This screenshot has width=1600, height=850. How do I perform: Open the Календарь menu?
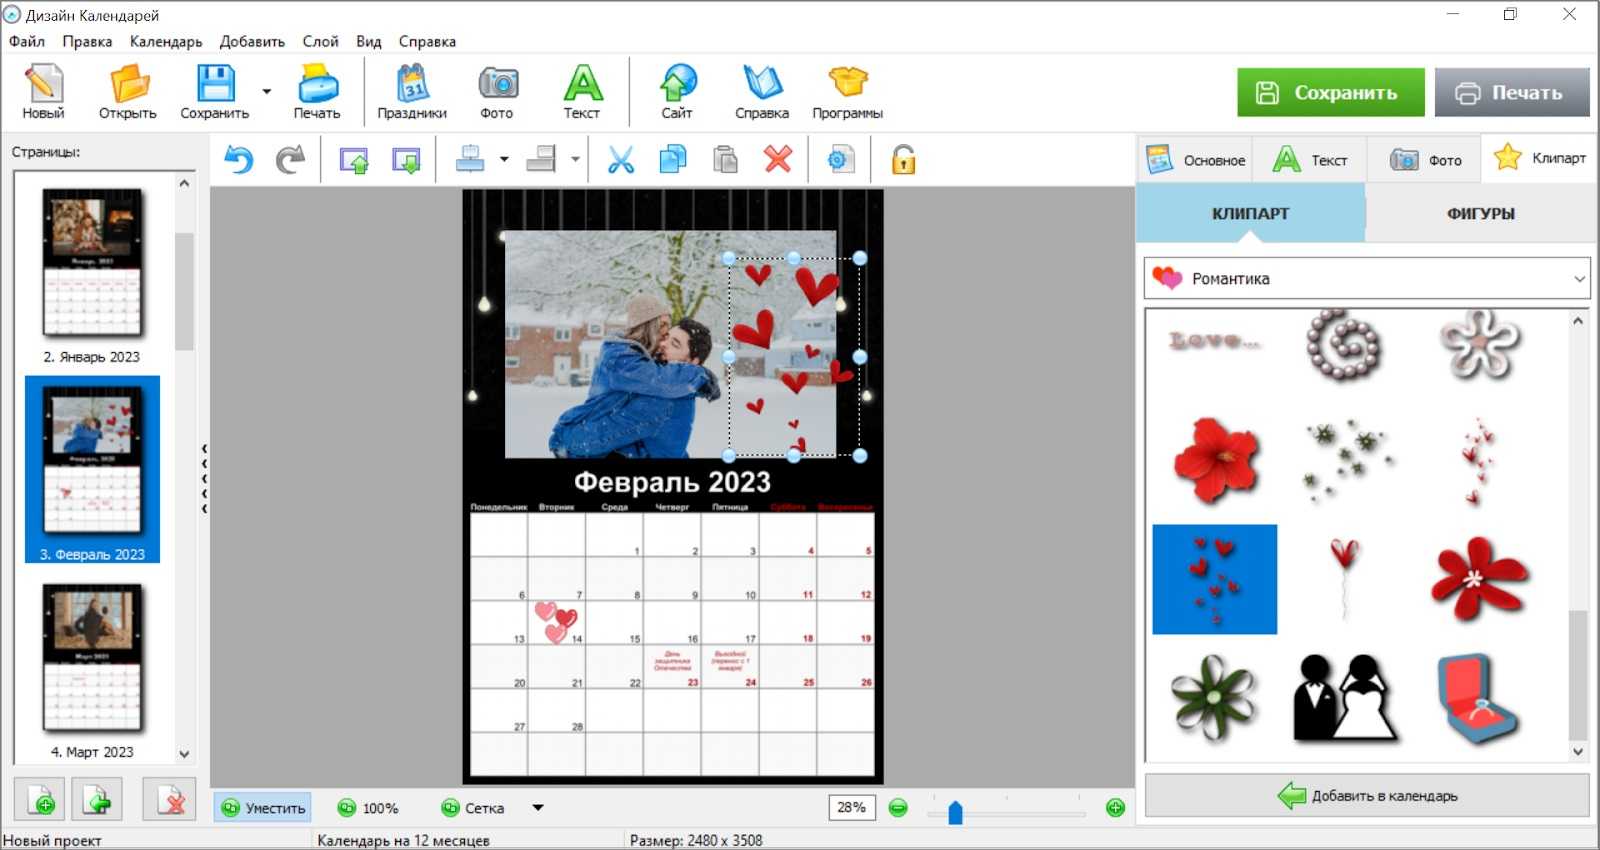click(166, 41)
